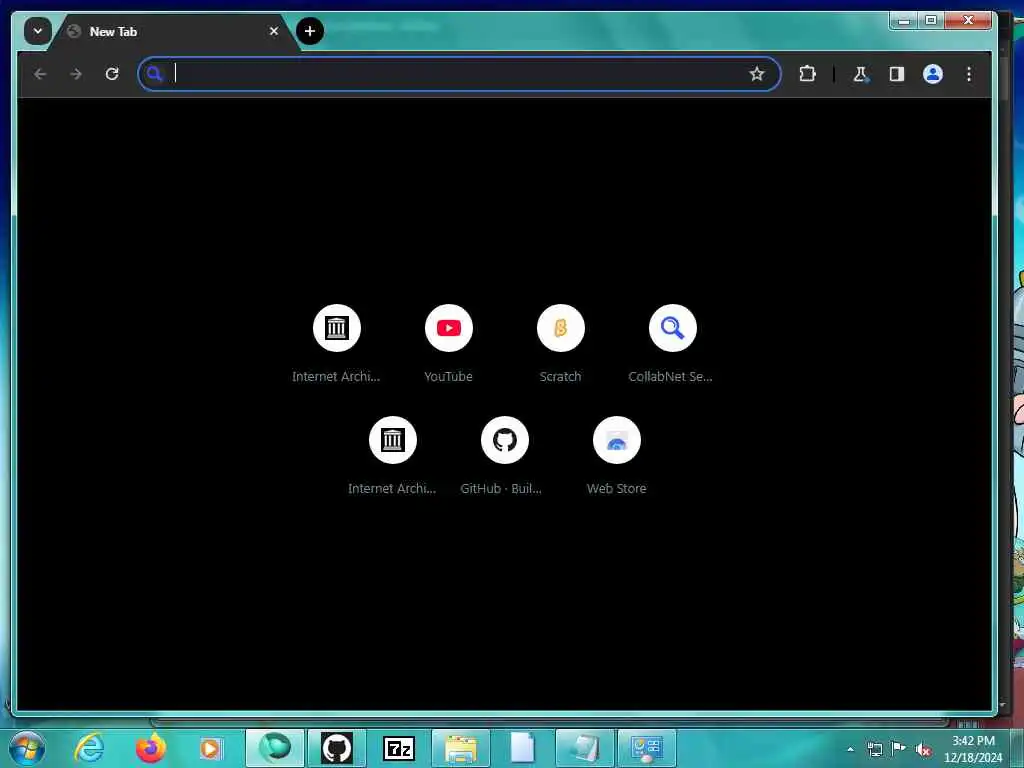Launch Firefox from taskbar
Viewport: 1024px width, 768px height.
[x=151, y=748]
